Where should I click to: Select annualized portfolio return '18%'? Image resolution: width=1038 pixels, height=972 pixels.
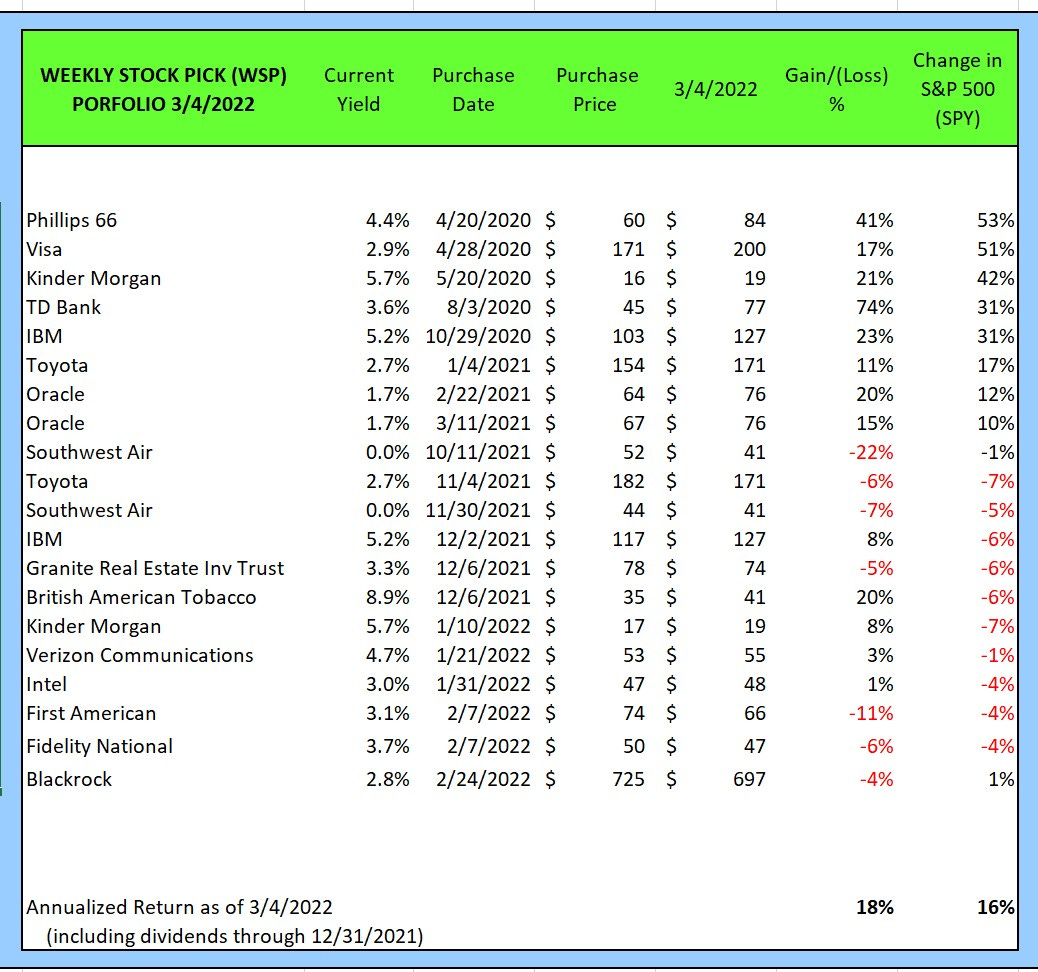(874, 907)
